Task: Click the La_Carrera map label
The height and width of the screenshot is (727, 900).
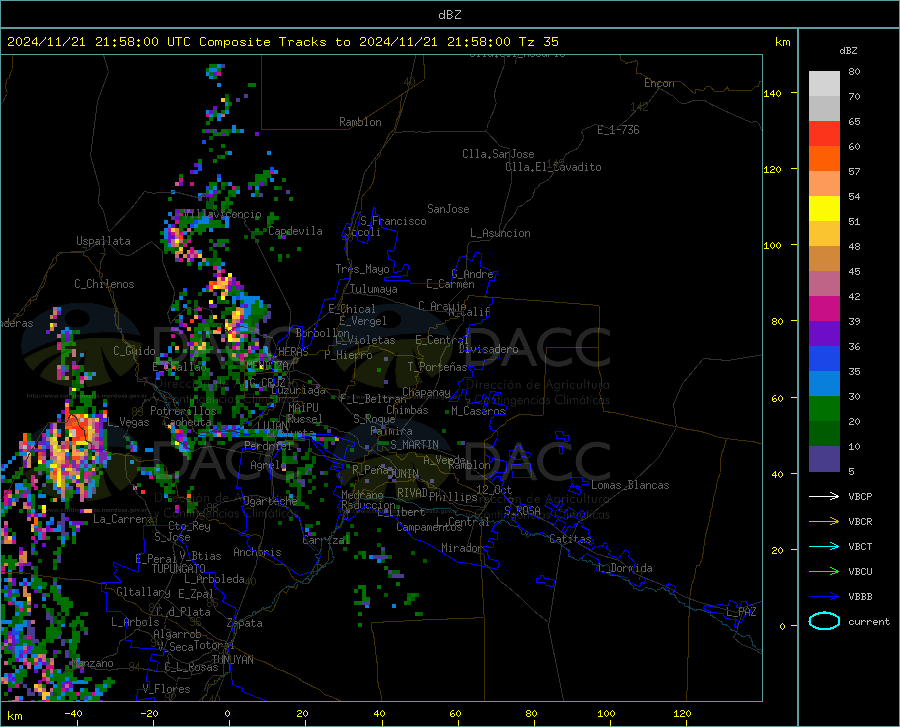Action: [x=123, y=519]
